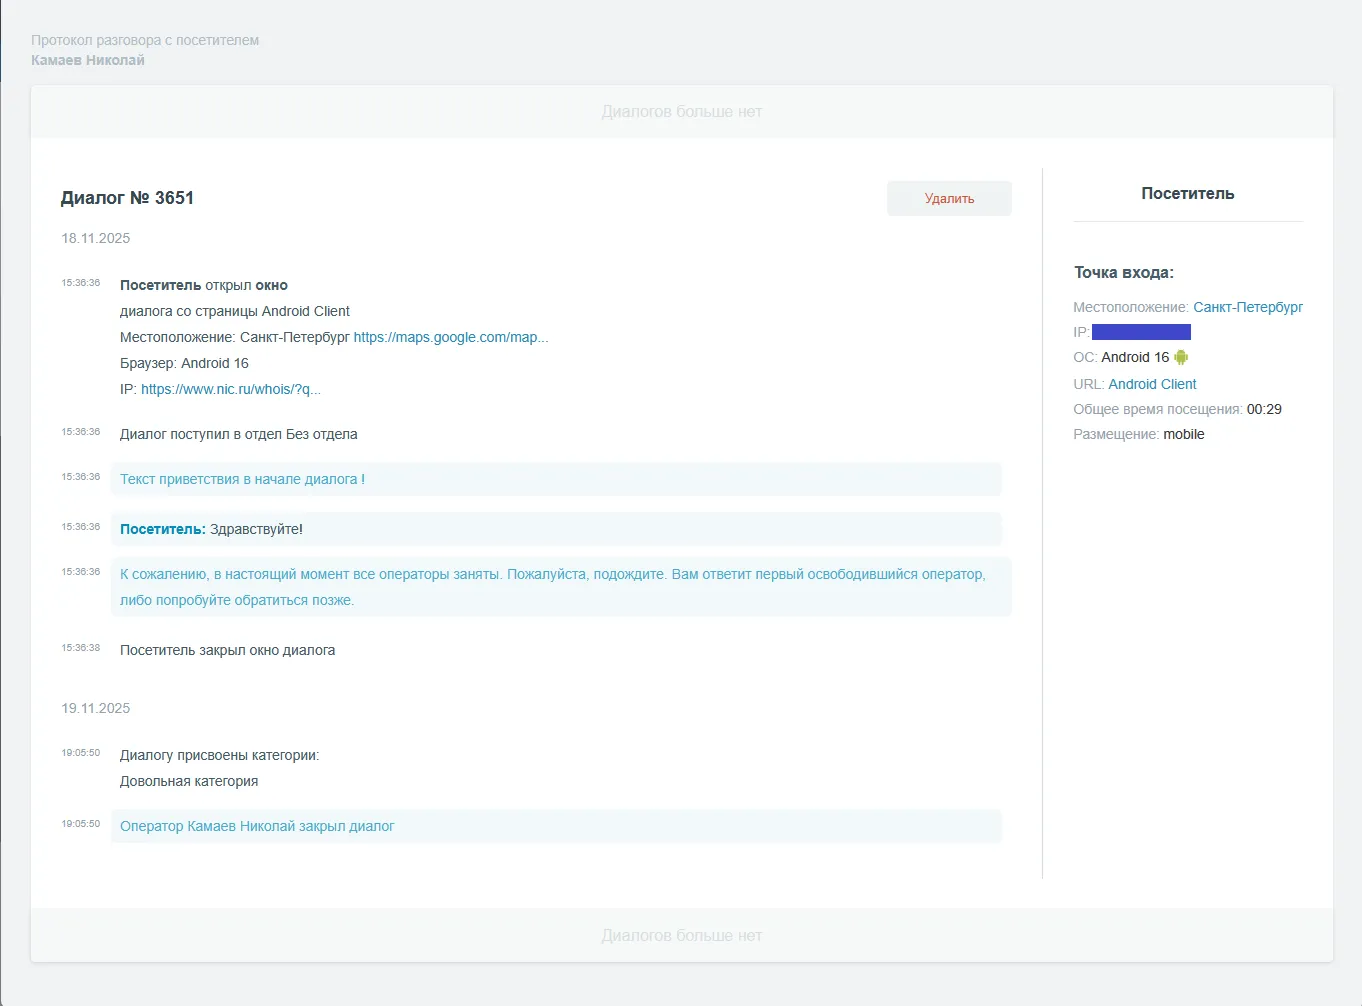Select the "Диалог № 3651" heading
Screen dimensions: 1362x1006
pos(127,198)
